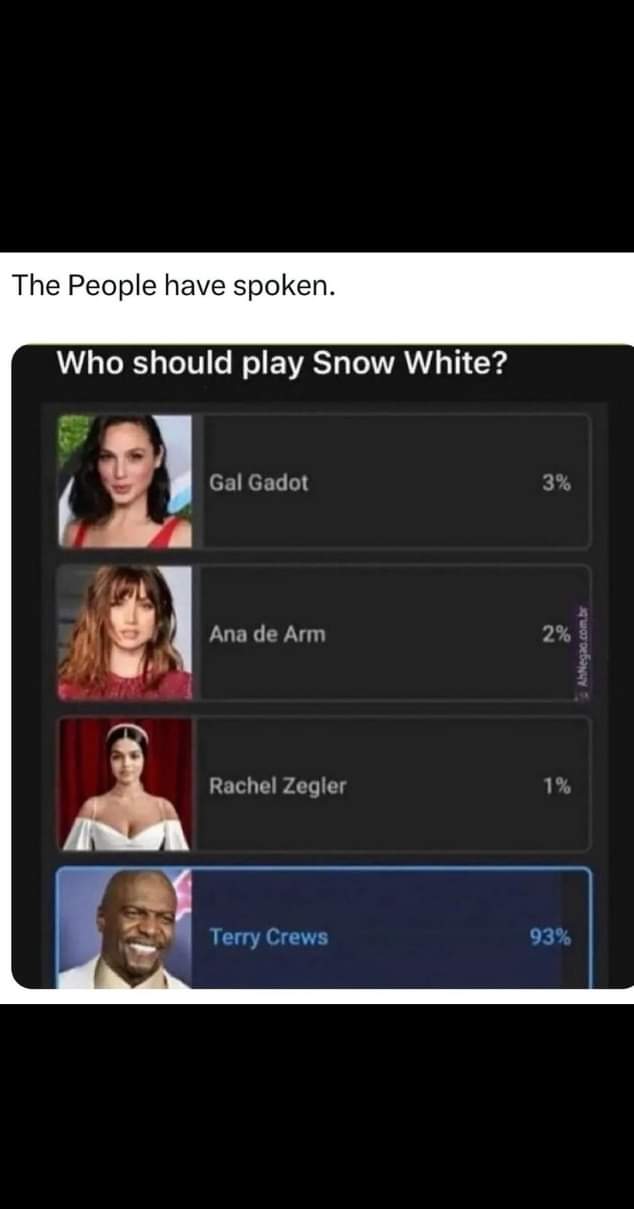Click the empty bar between Gal Gadot and 3%
This screenshot has height=1209, width=634.
[x=425, y=482]
